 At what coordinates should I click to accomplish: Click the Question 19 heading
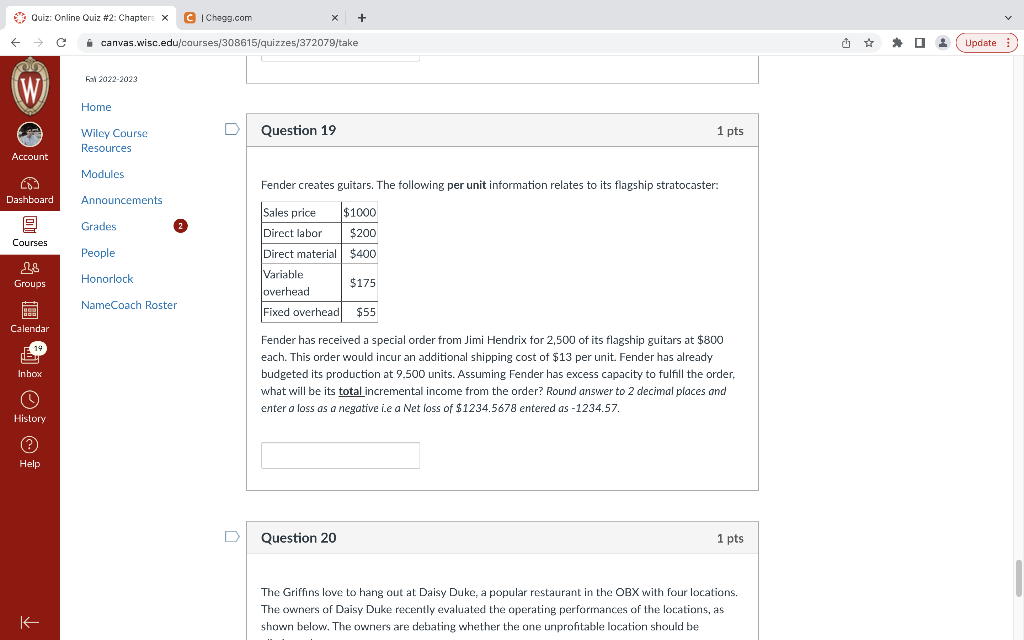click(x=298, y=130)
